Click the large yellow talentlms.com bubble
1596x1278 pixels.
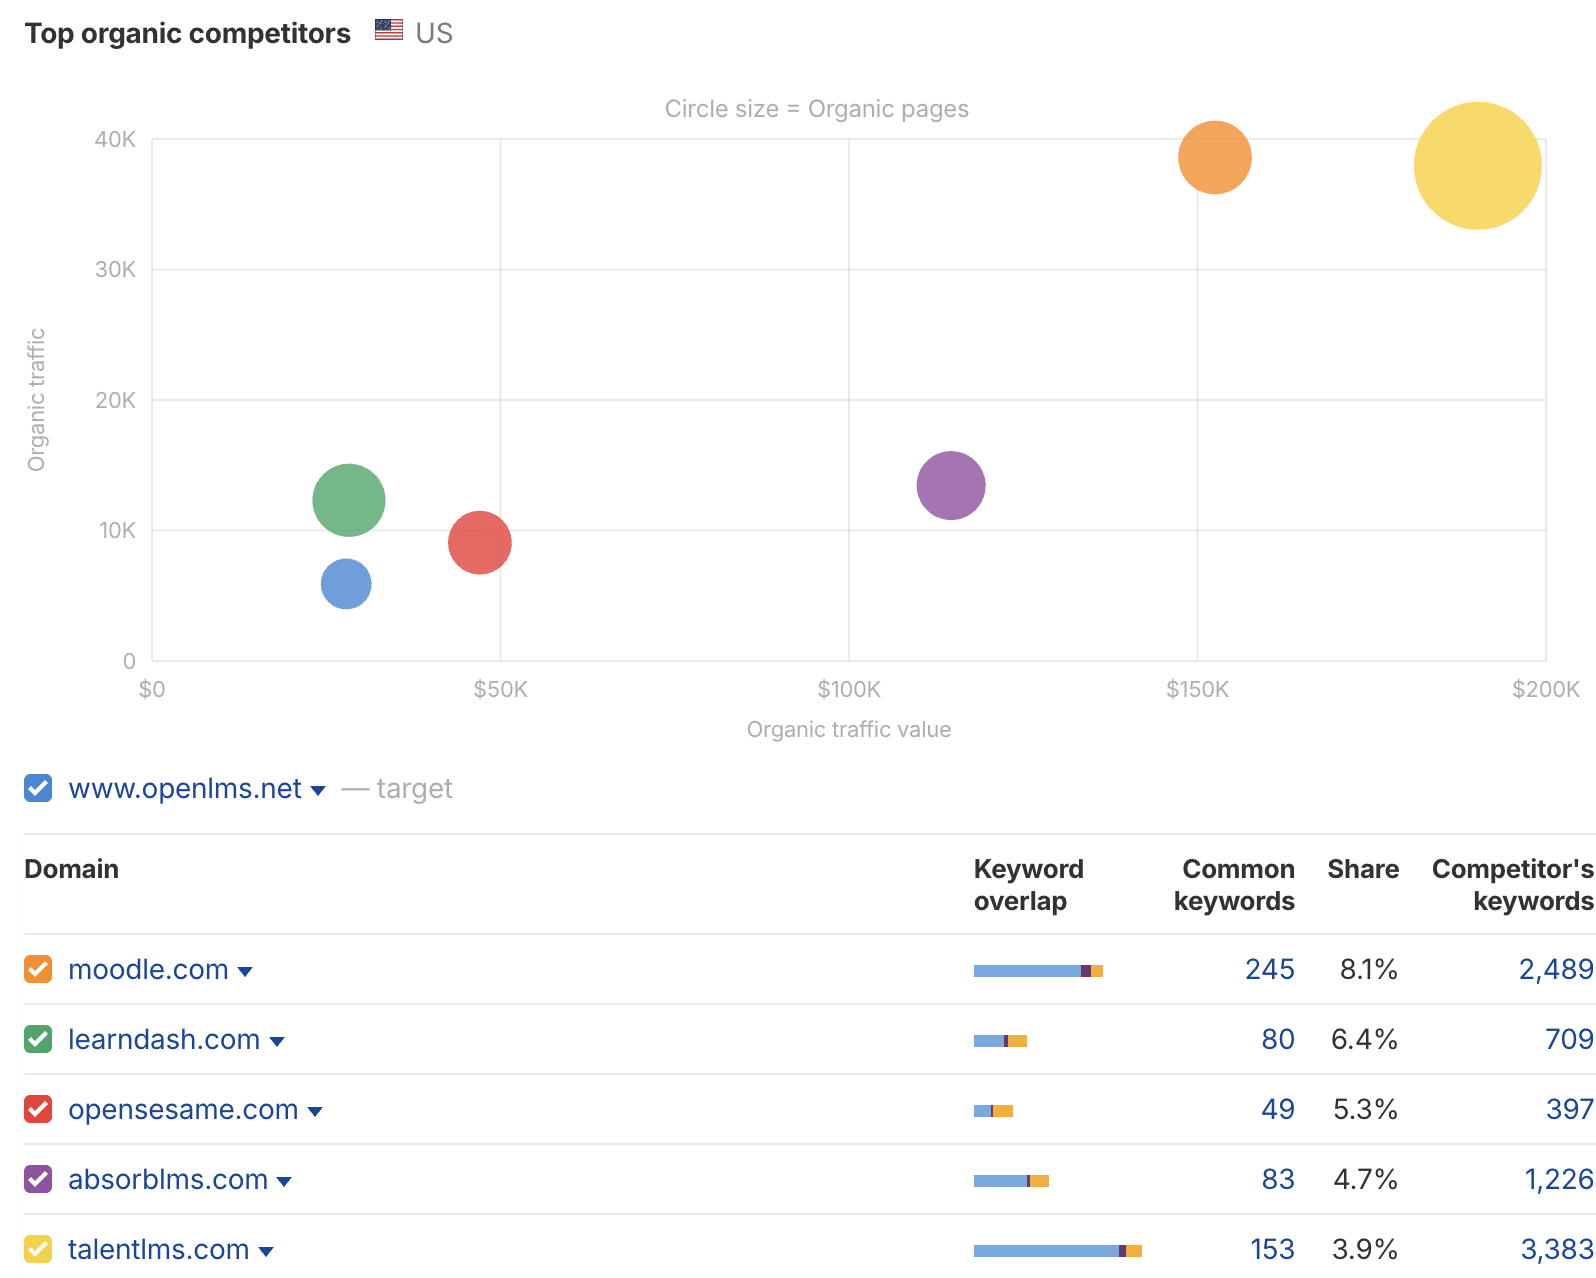coord(1477,167)
